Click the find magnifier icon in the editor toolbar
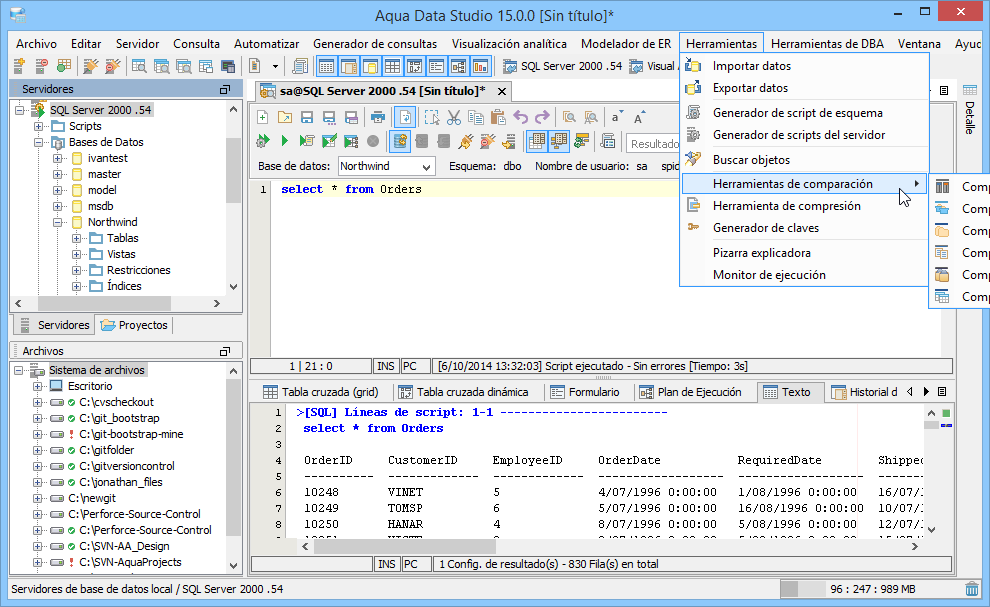The height and width of the screenshot is (607, 990). point(570,117)
